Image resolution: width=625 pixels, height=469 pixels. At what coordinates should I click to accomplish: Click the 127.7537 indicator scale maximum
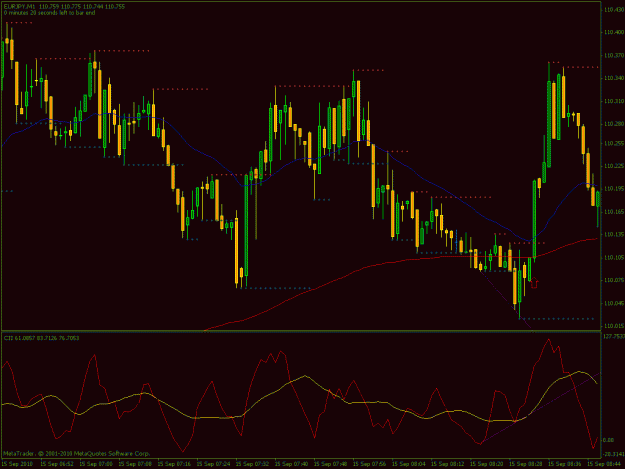(614, 336)
